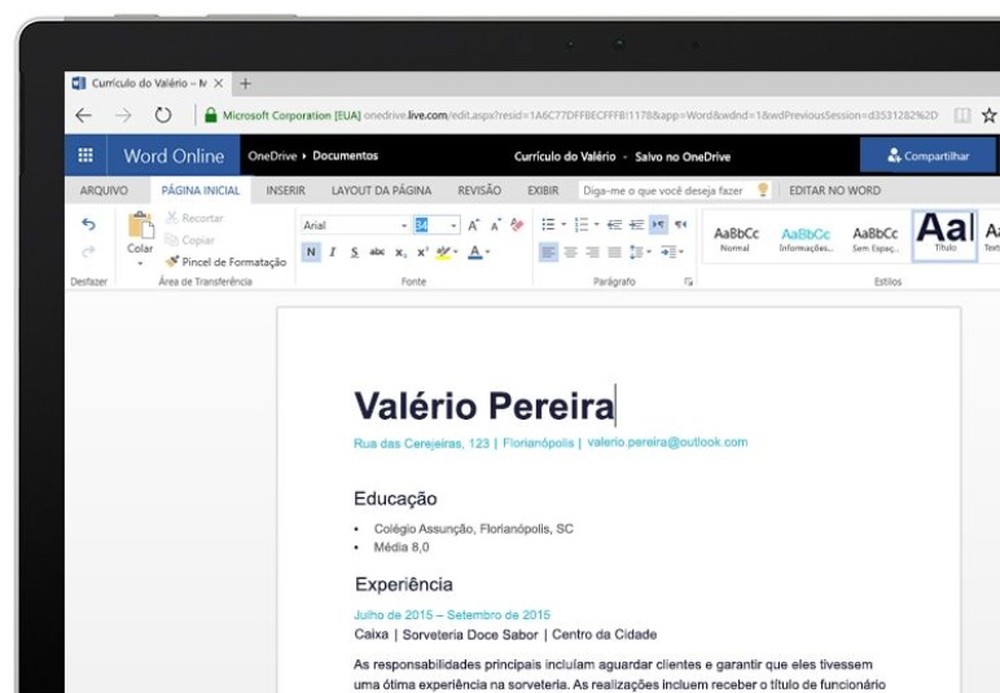
Task: Center align the paragraph text
Action: (570, 252)
